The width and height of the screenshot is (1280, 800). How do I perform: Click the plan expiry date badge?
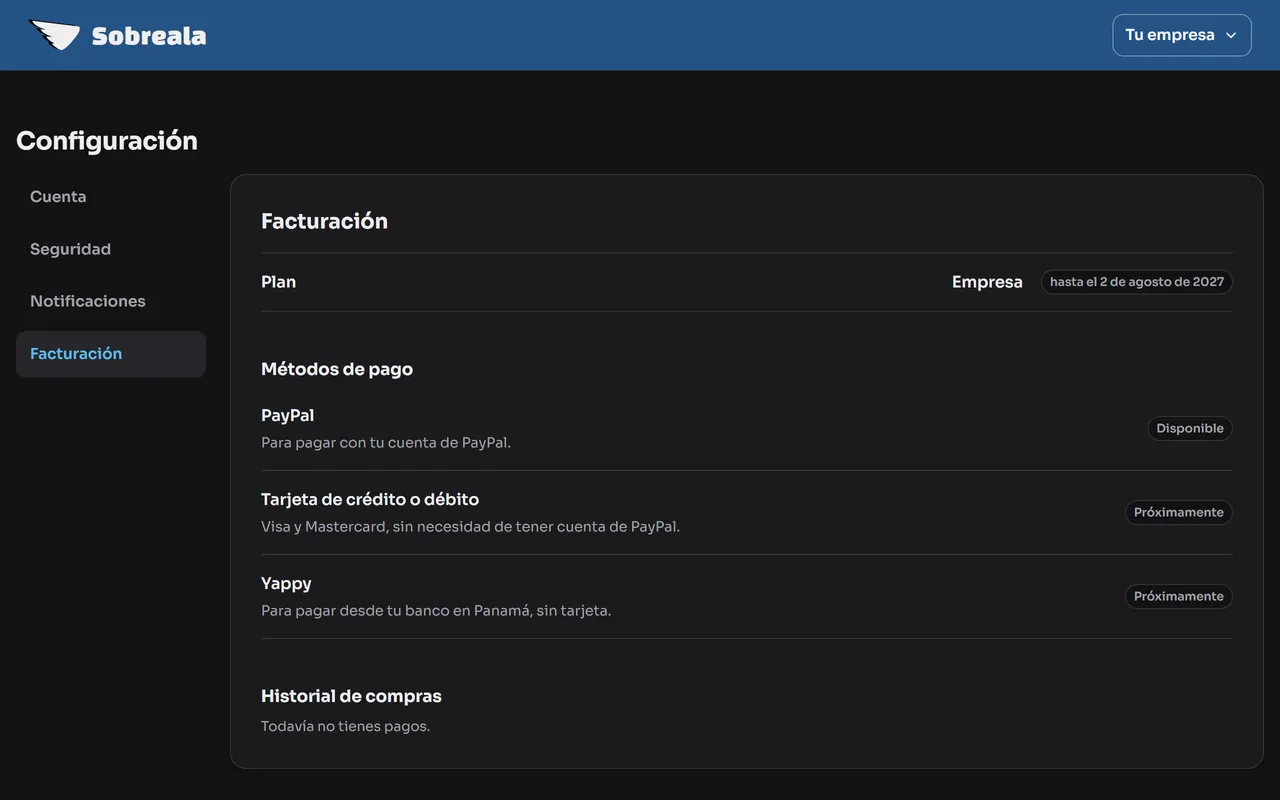tap(1137, 282)
